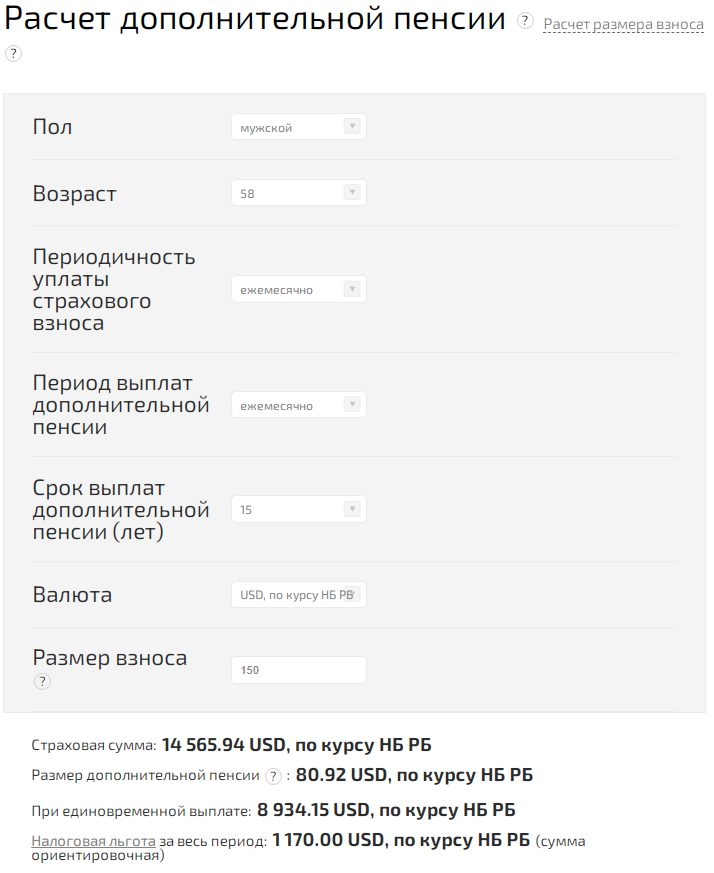Image resolution: width=714 pixels, height=873 pixels.
Task: Click the help icon after 'Размер дополнительной пенсии'
Action: point(273,776)
